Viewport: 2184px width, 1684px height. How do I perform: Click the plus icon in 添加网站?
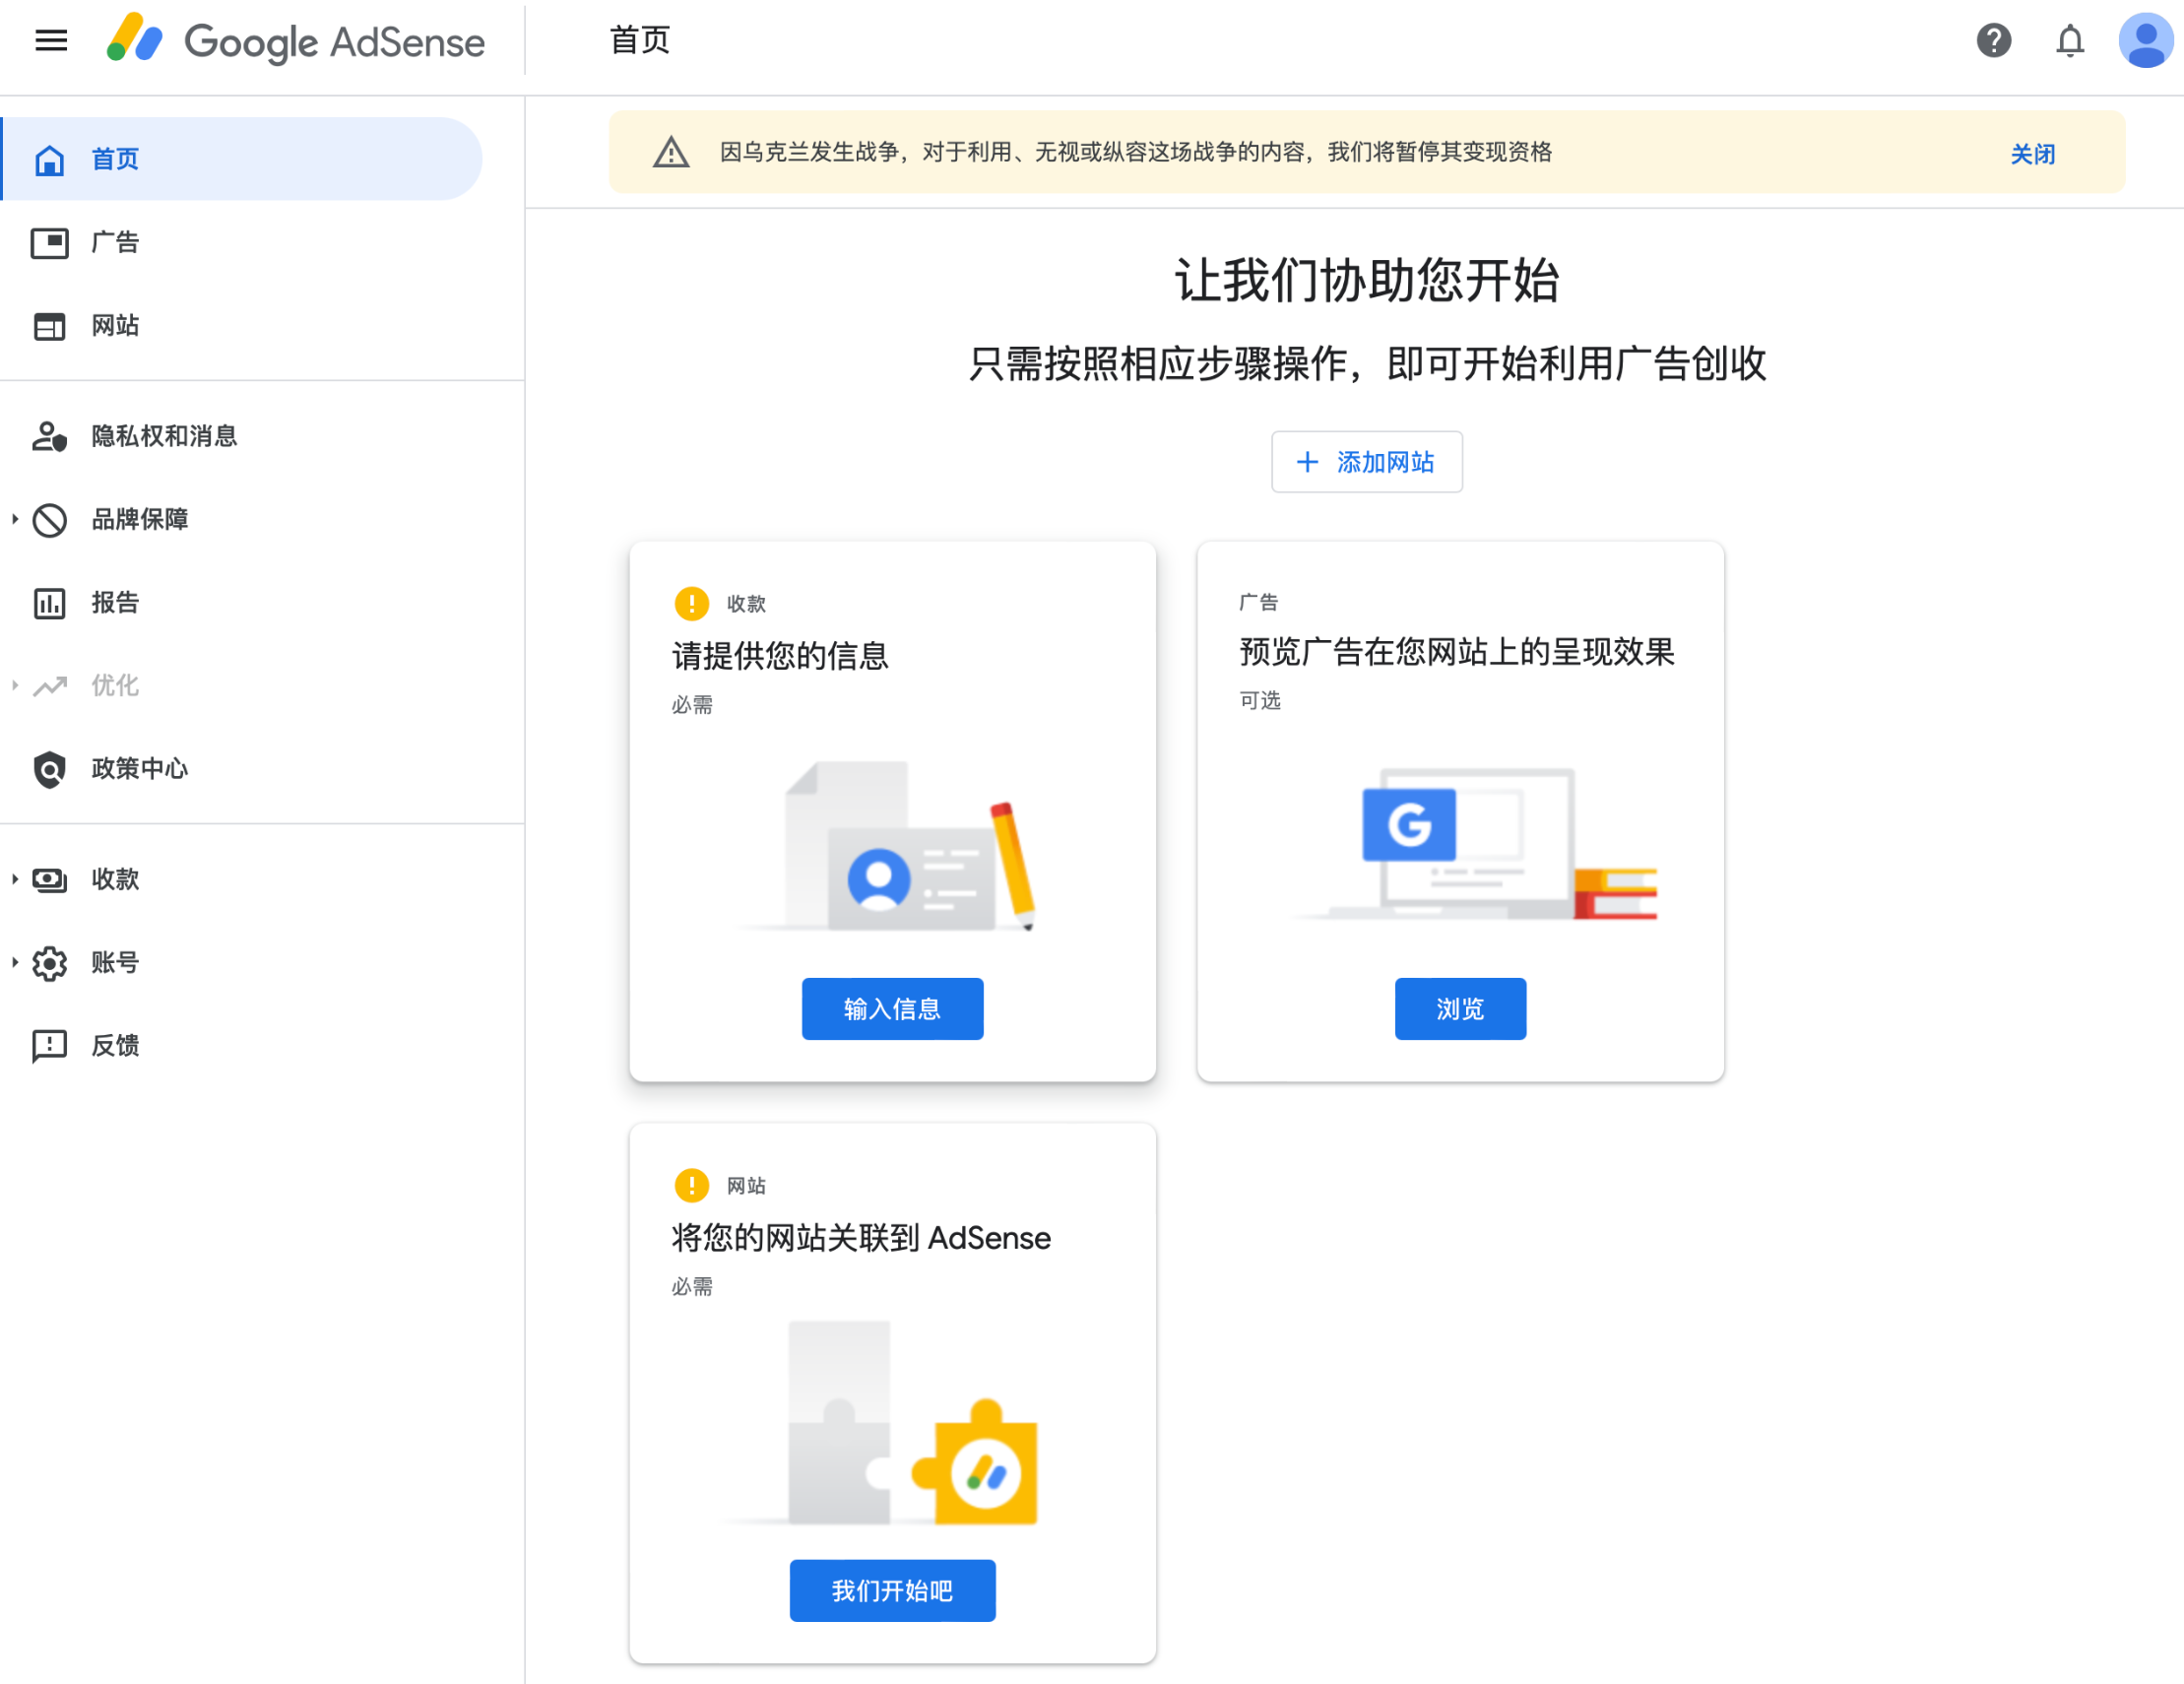[1307, 462]
